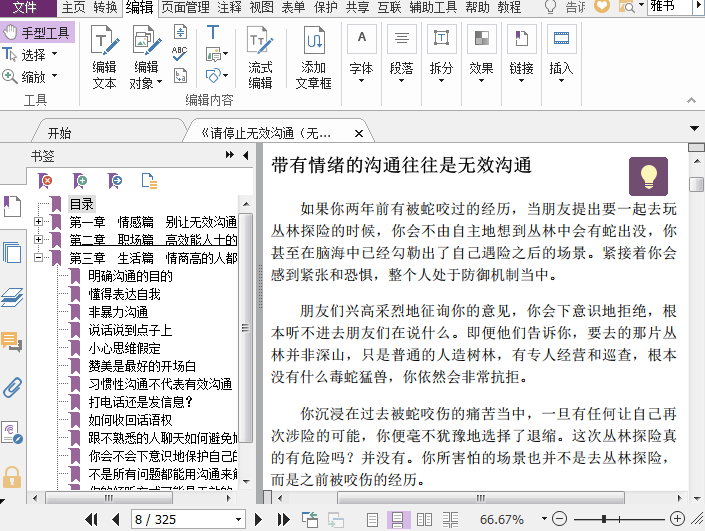Screen dimensions: 705x531
Task: Click the add new bookmark icon
Action: click(80, 180)
